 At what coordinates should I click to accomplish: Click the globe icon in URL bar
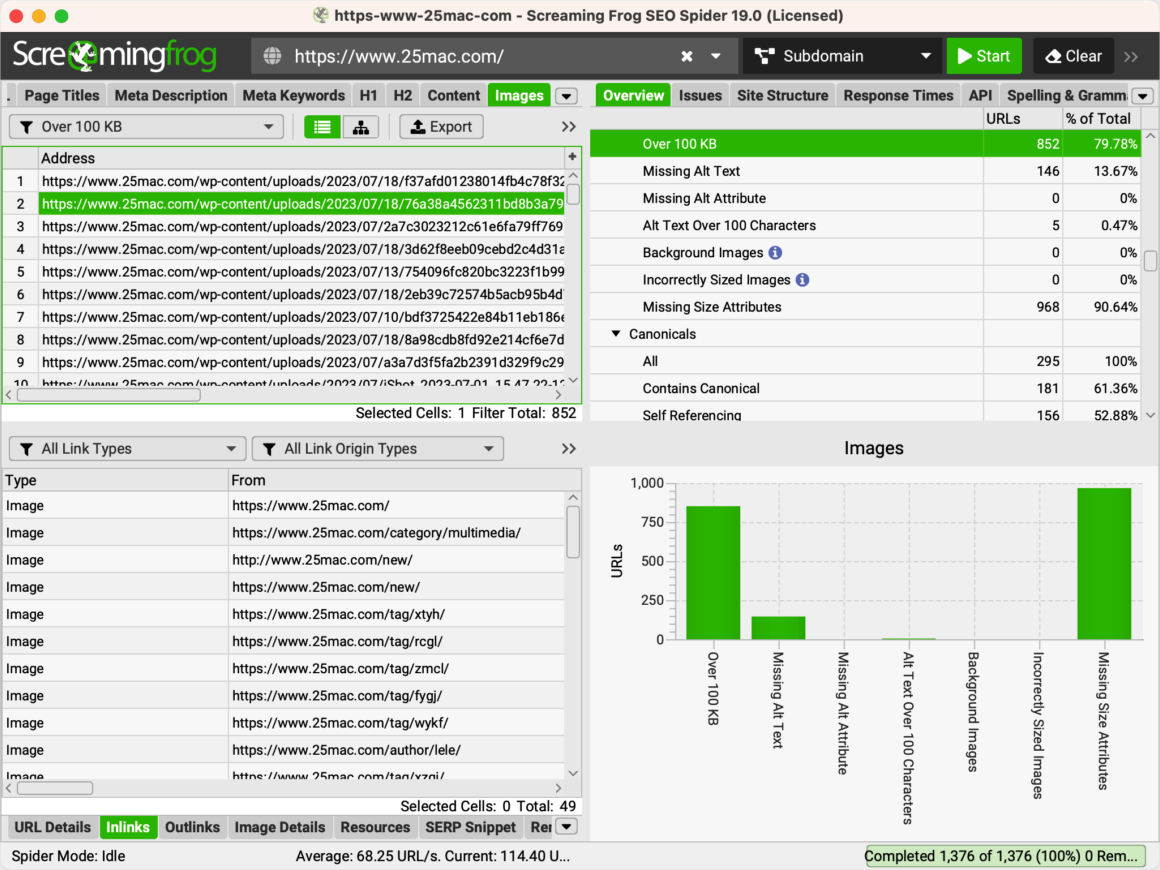[x=272, y=56]
